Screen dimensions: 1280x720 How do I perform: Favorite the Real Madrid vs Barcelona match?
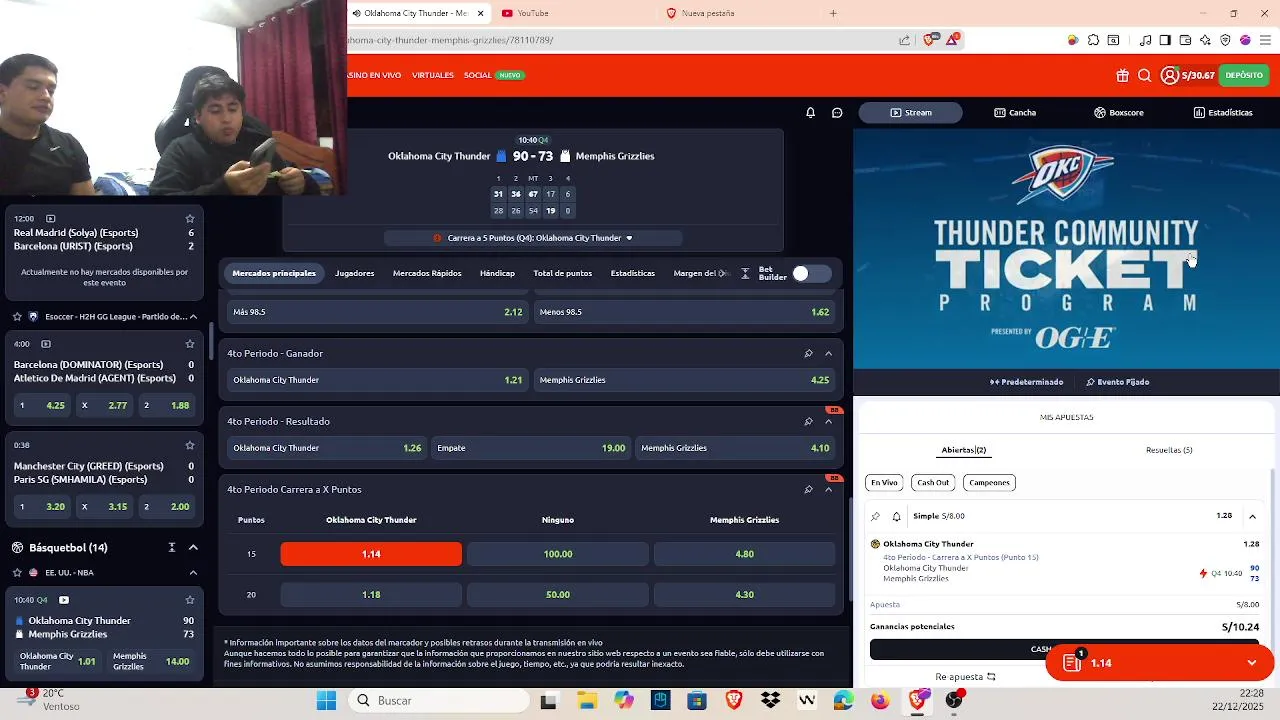[x=190, y=218]
